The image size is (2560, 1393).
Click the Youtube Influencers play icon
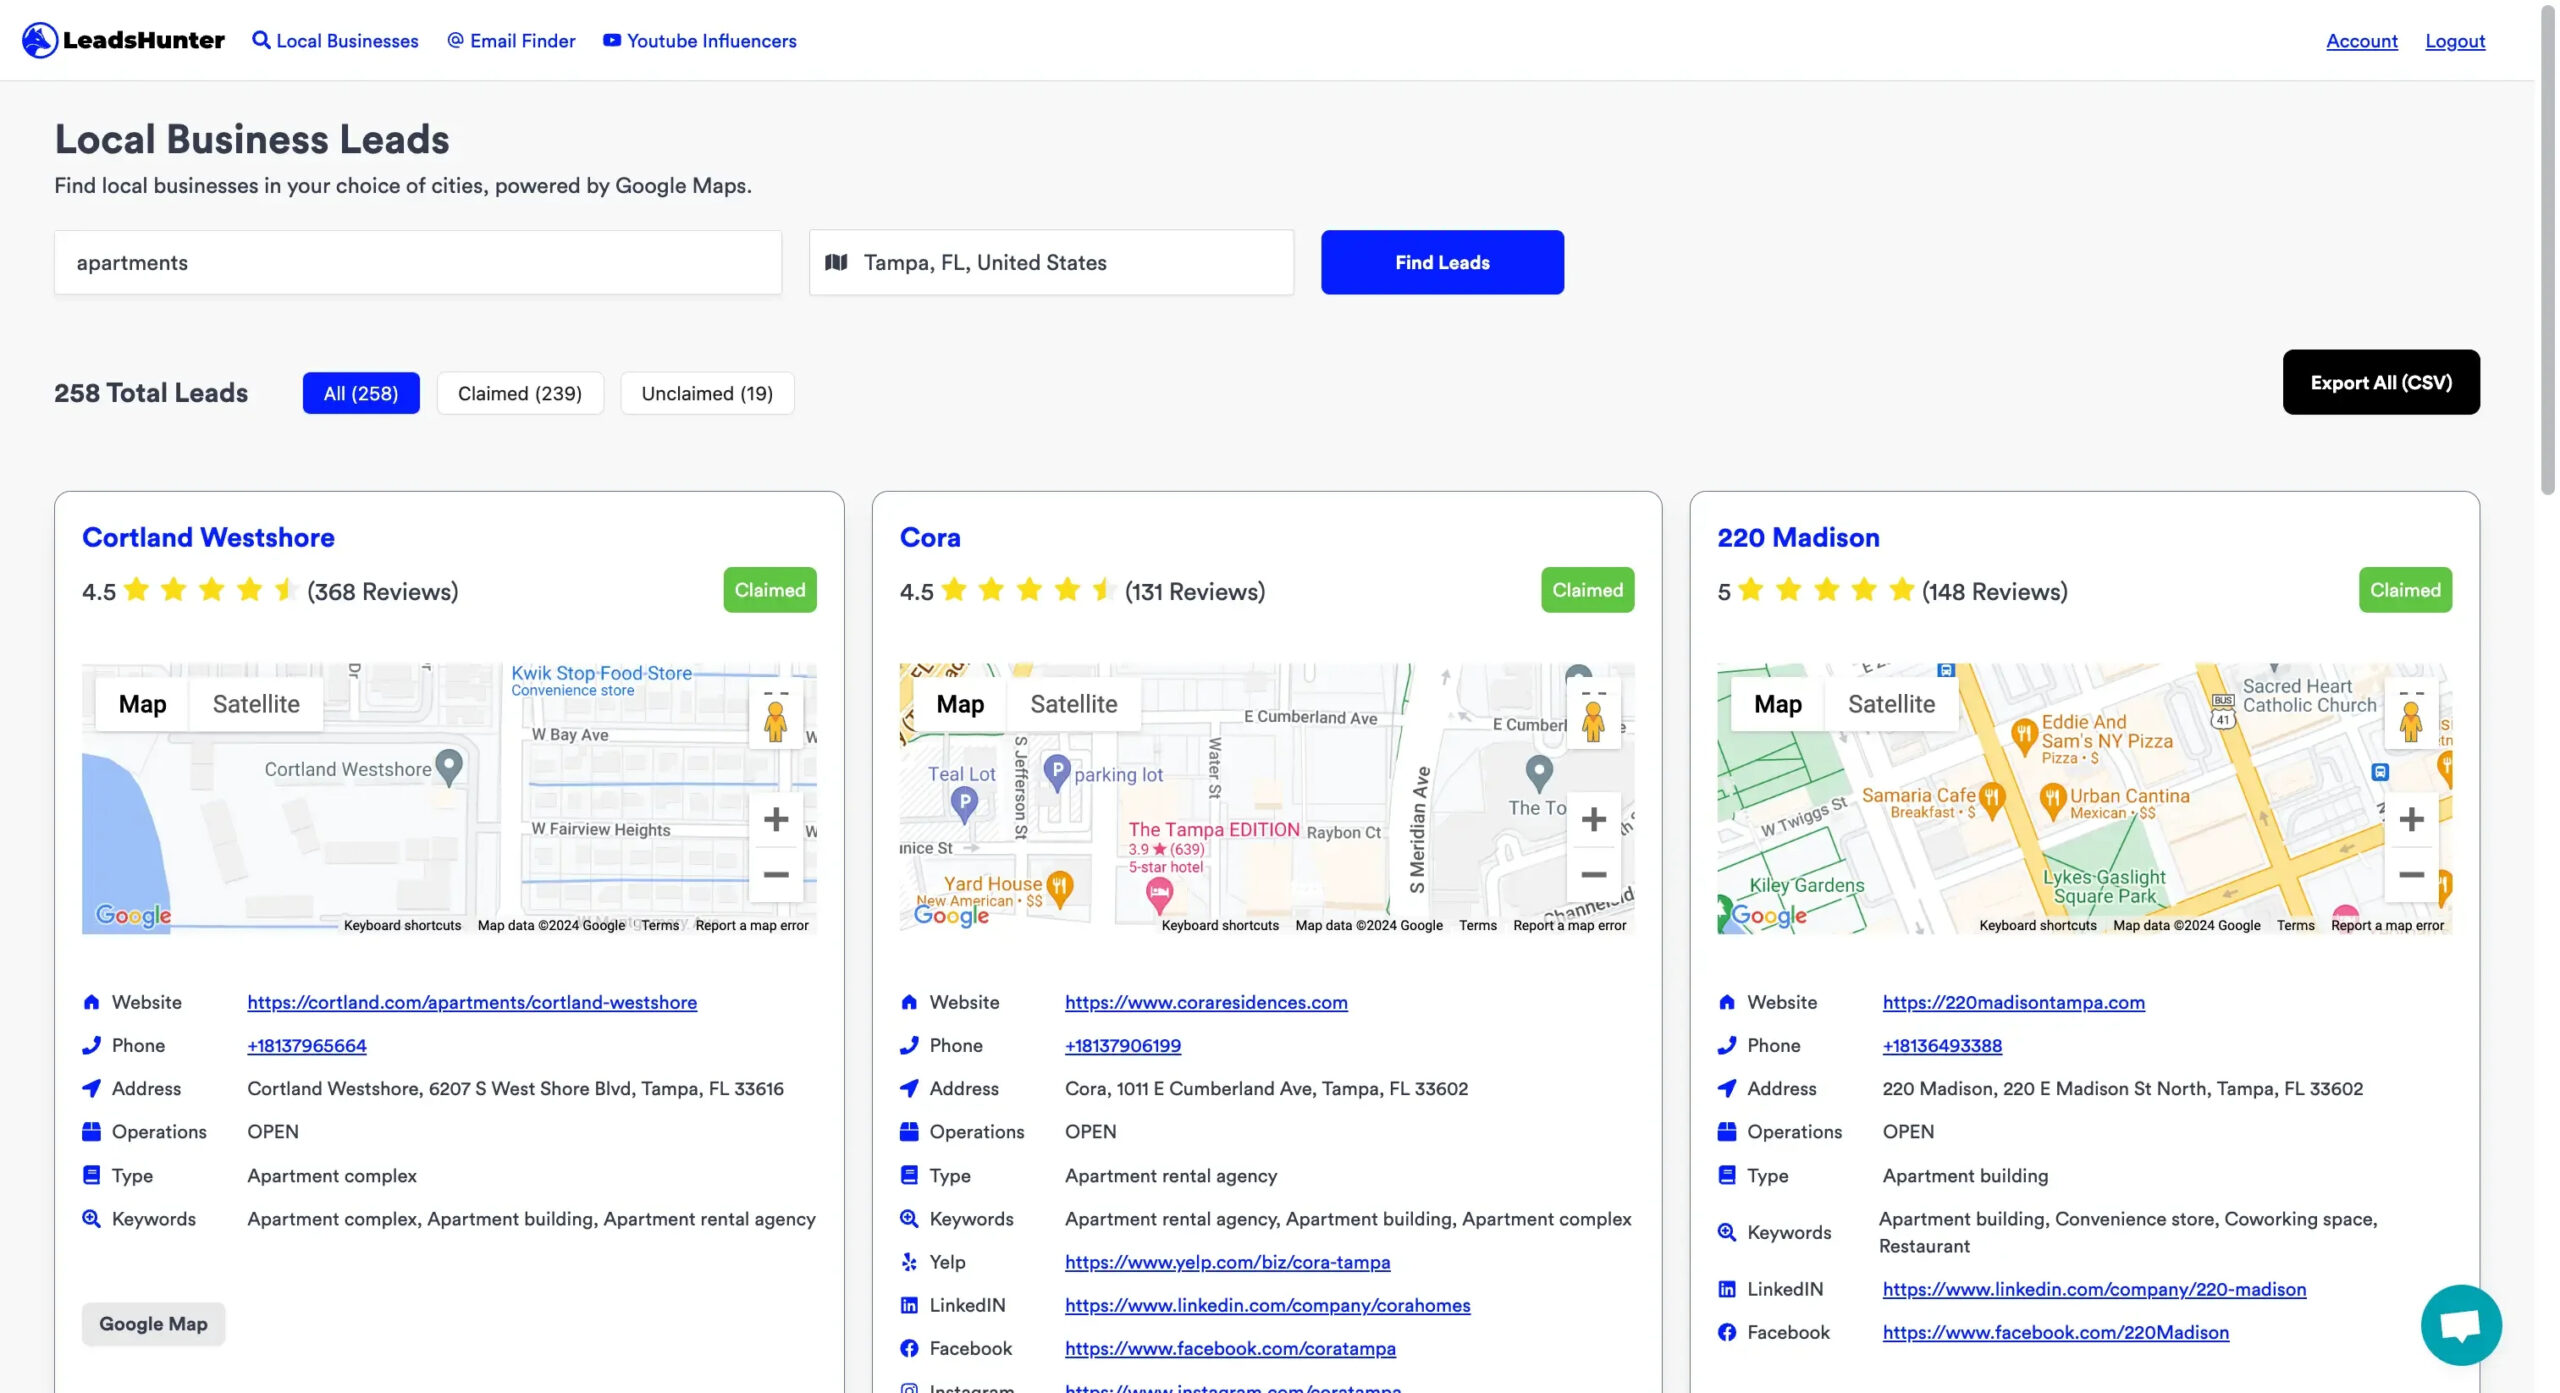[609, 39]
